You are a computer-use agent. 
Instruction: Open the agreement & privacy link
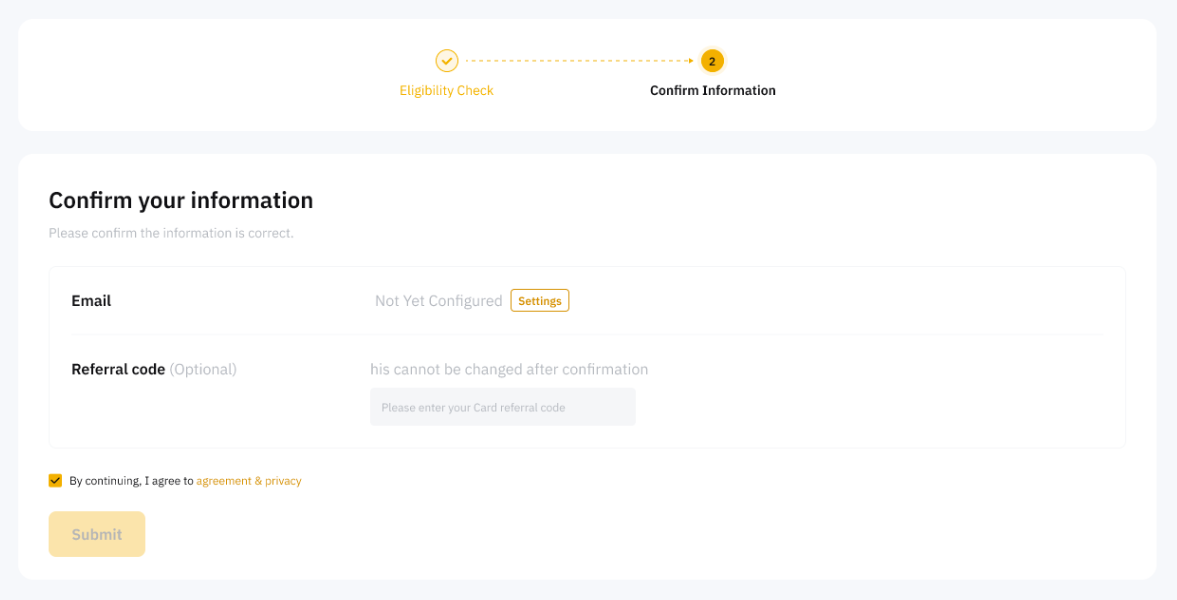pyautogui.click(x=248, y=480)
